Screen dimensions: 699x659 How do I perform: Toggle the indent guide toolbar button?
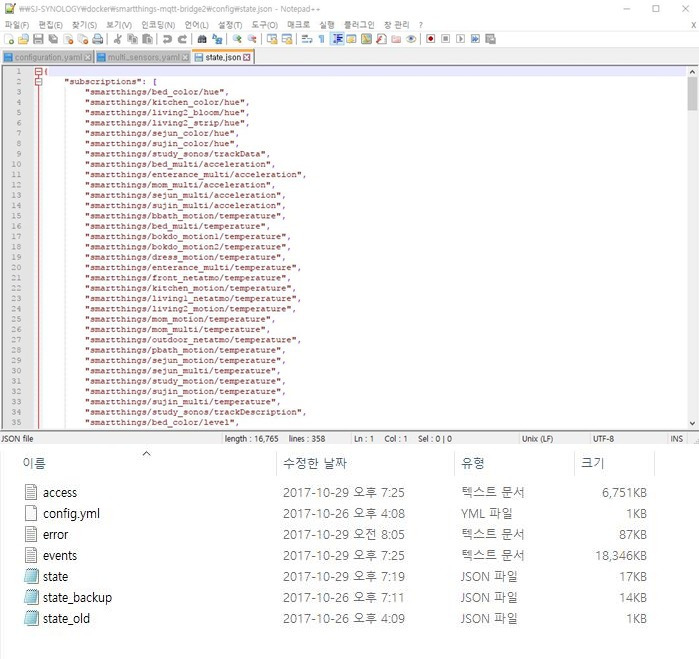click(x=337, y=39)
